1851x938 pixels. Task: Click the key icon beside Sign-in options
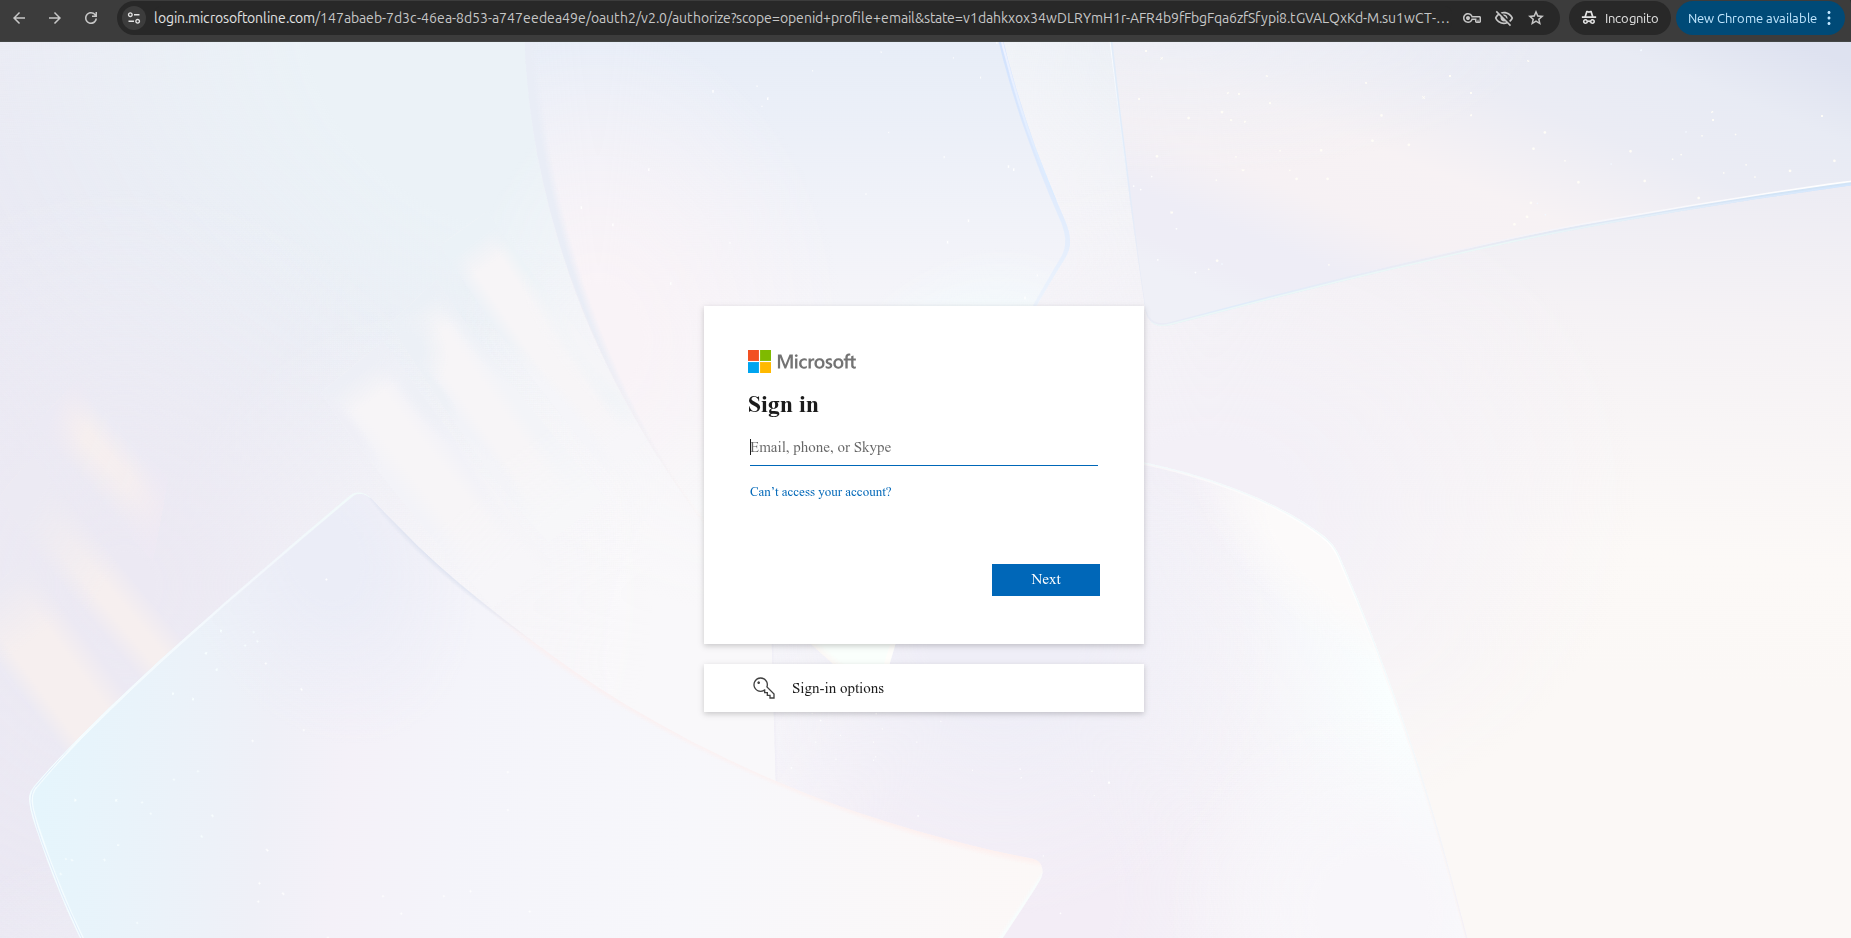[x=764, y=688]
